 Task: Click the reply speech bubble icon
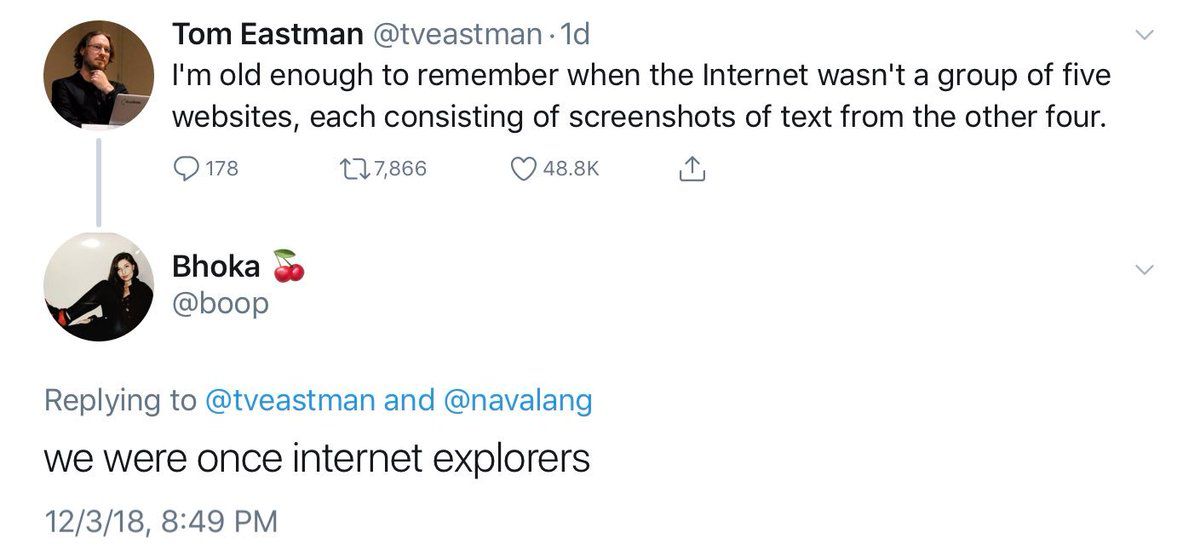point(188,169)
